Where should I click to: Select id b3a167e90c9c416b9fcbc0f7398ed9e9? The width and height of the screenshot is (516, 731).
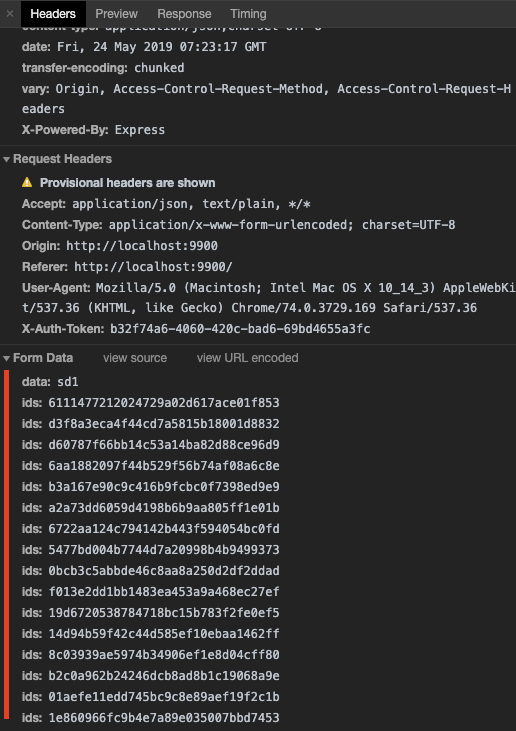click(164, 487)
